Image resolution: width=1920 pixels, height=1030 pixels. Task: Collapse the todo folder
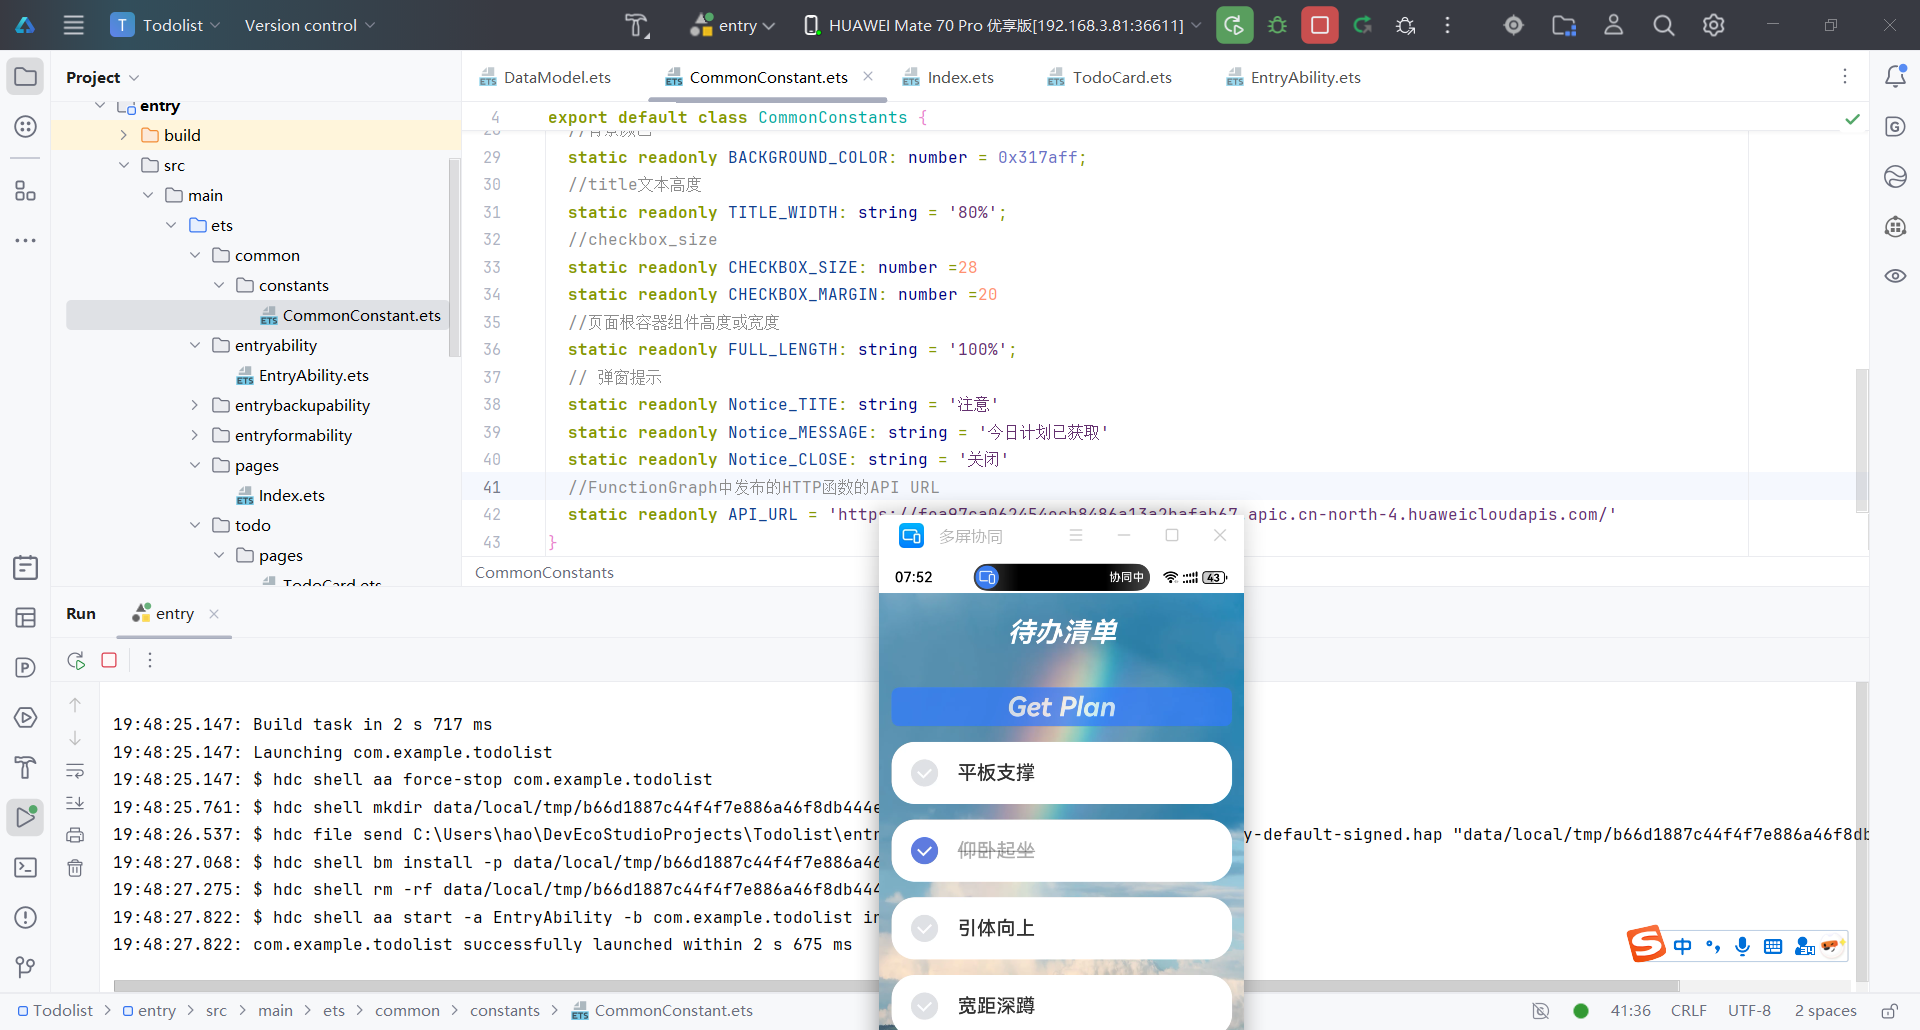(195, 525)
